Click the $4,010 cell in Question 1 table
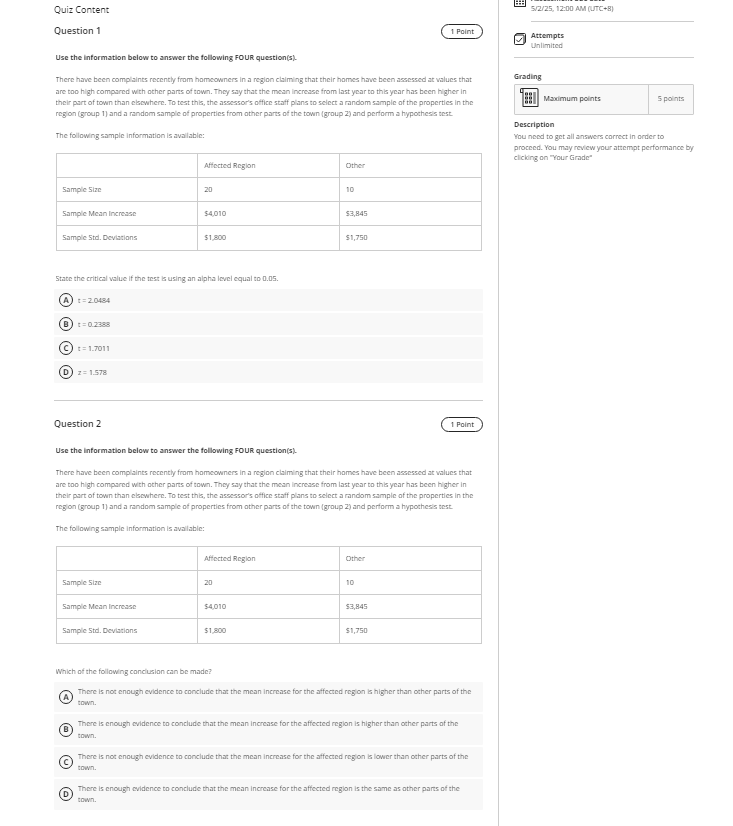This screenshot has width=733, height=826. click(x=215, y=213)
